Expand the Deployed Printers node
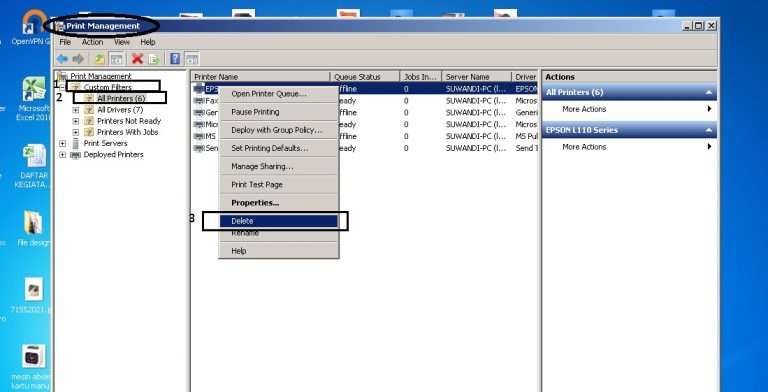This screenshot has width=768, height=392. 62,155
